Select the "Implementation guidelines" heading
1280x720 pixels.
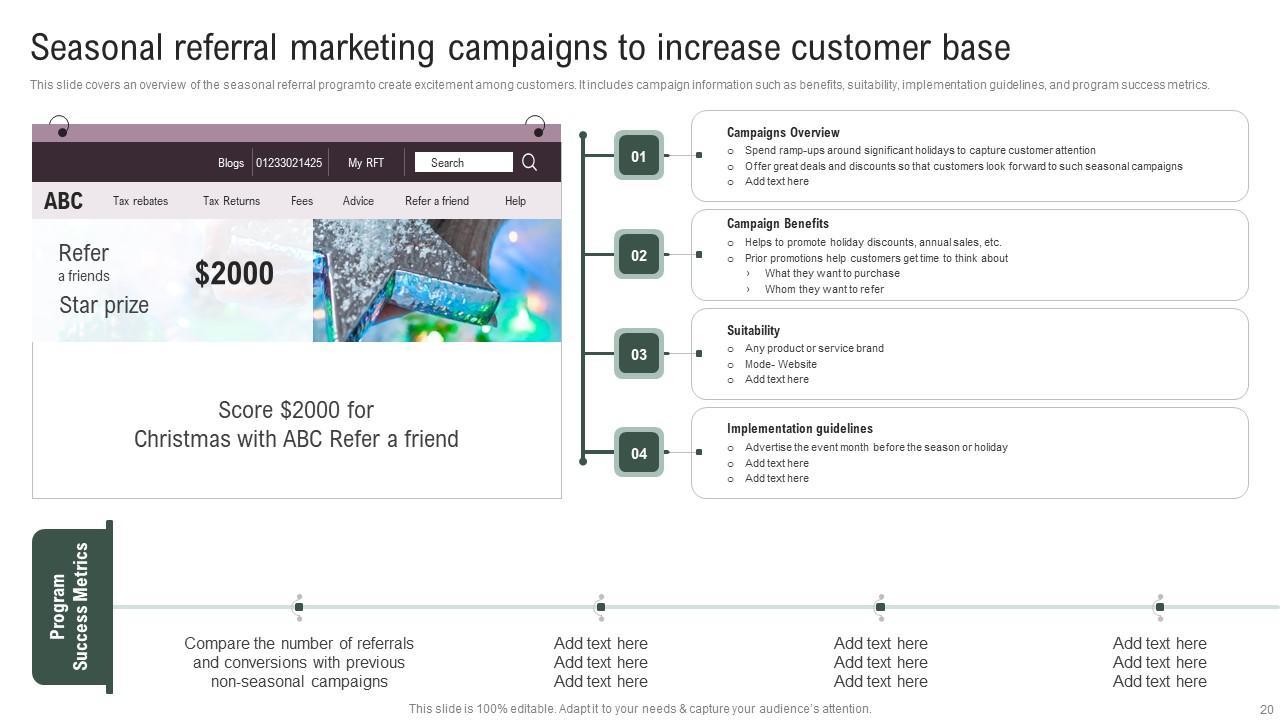point(800,429)
